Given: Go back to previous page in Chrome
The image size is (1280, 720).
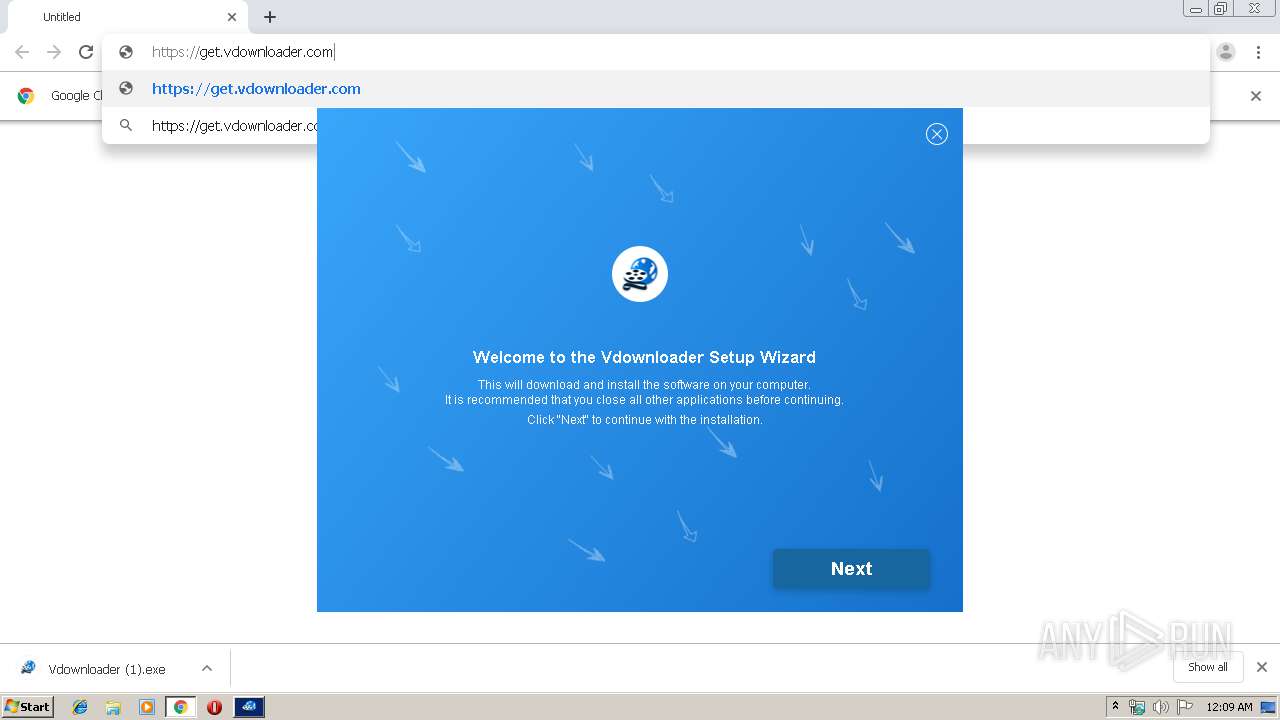Looking at the screenshot, I should point(22,52).
